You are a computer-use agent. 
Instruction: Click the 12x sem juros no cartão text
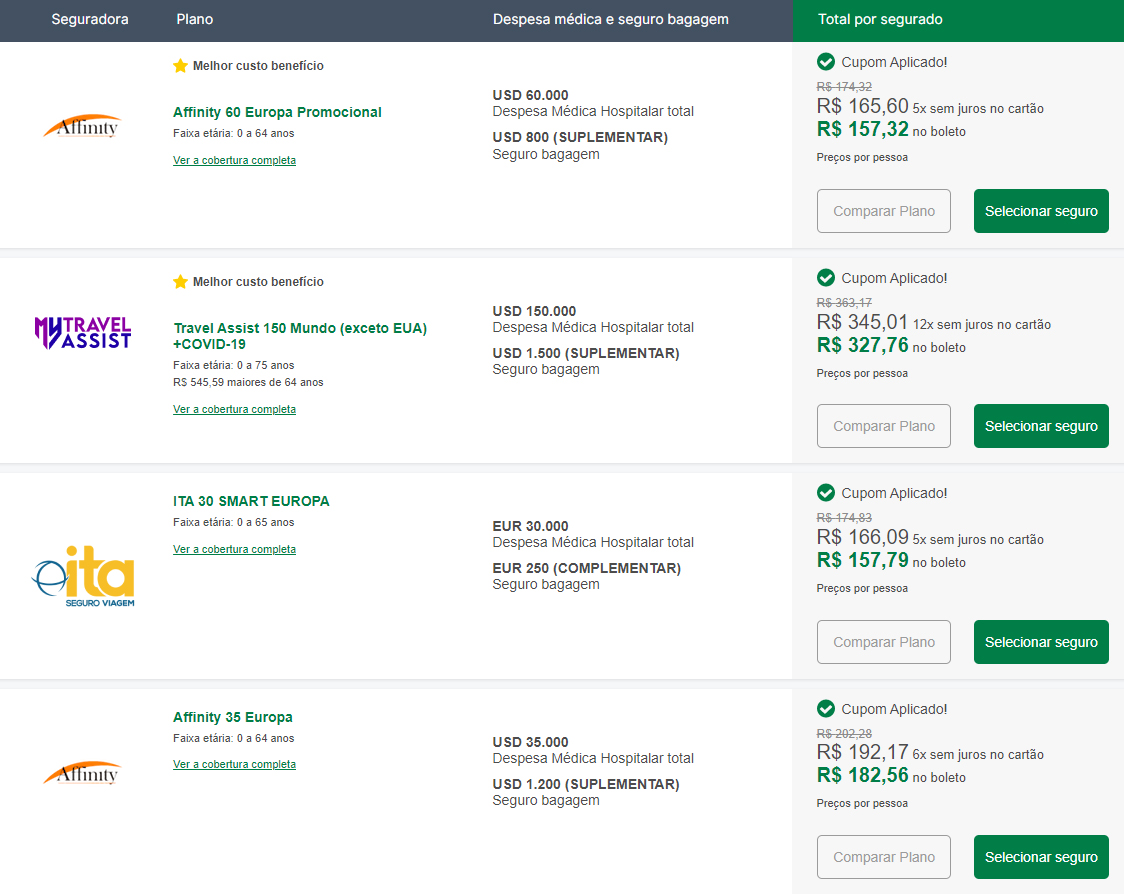click(982, 324)
